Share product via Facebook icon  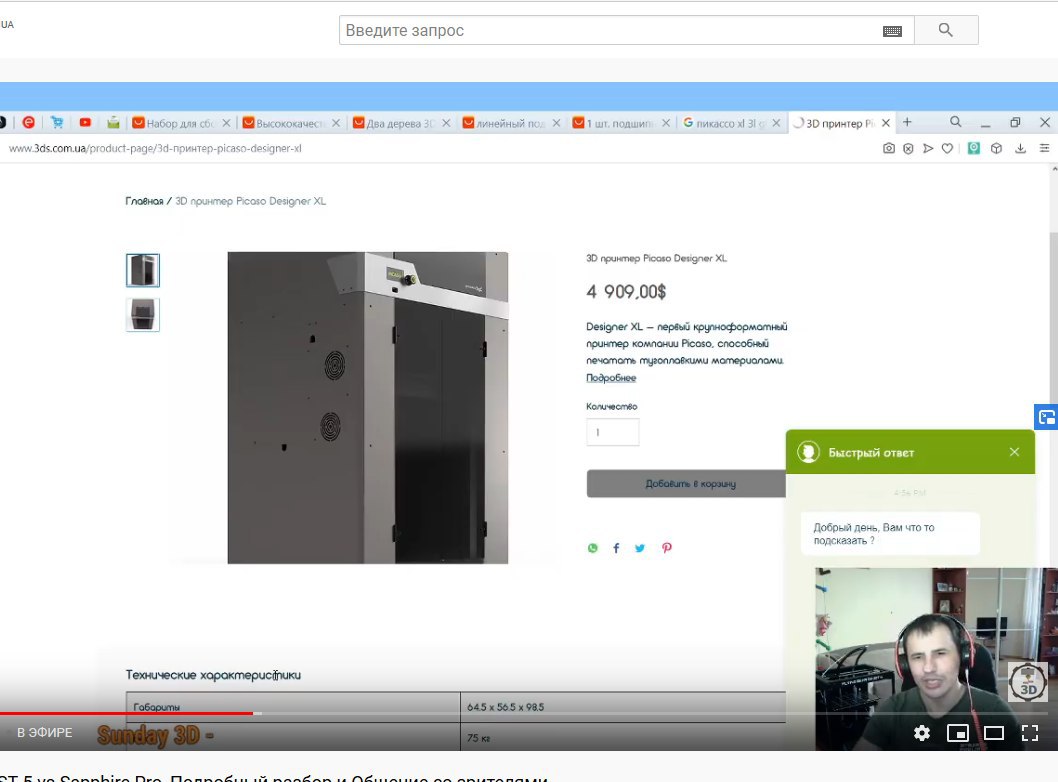pos(616,548)
